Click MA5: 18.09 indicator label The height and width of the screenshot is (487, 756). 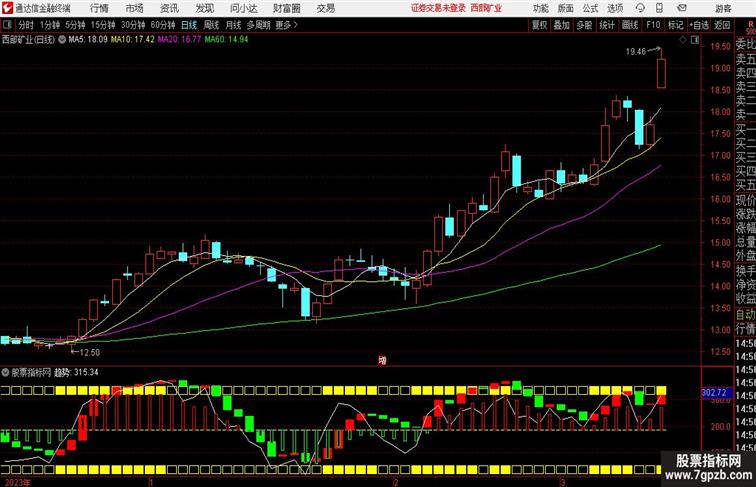[x=88, y=40]
